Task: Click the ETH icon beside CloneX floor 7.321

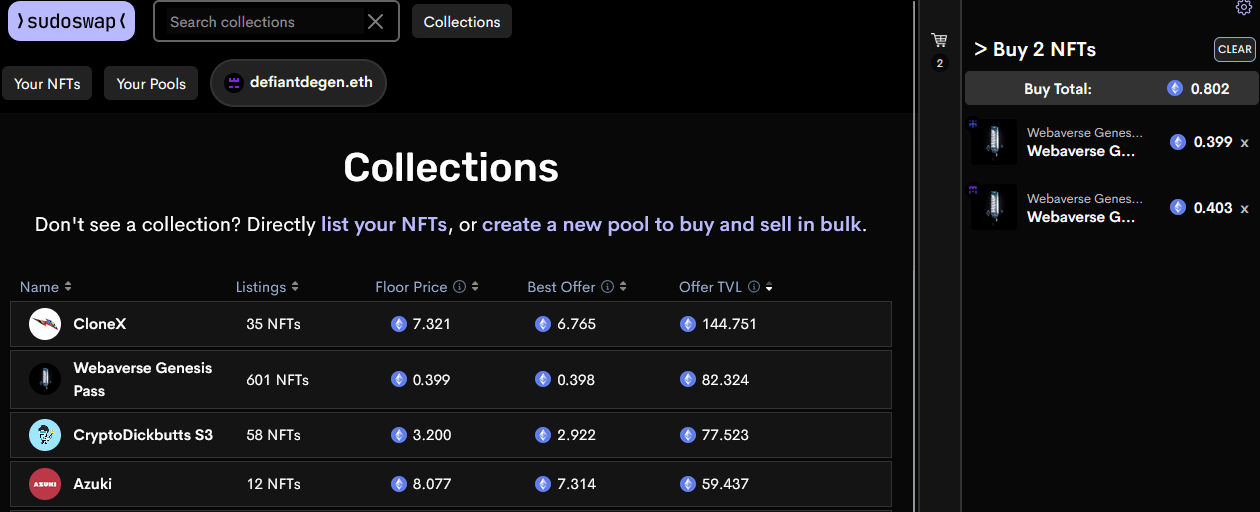Action: (399, 324)
